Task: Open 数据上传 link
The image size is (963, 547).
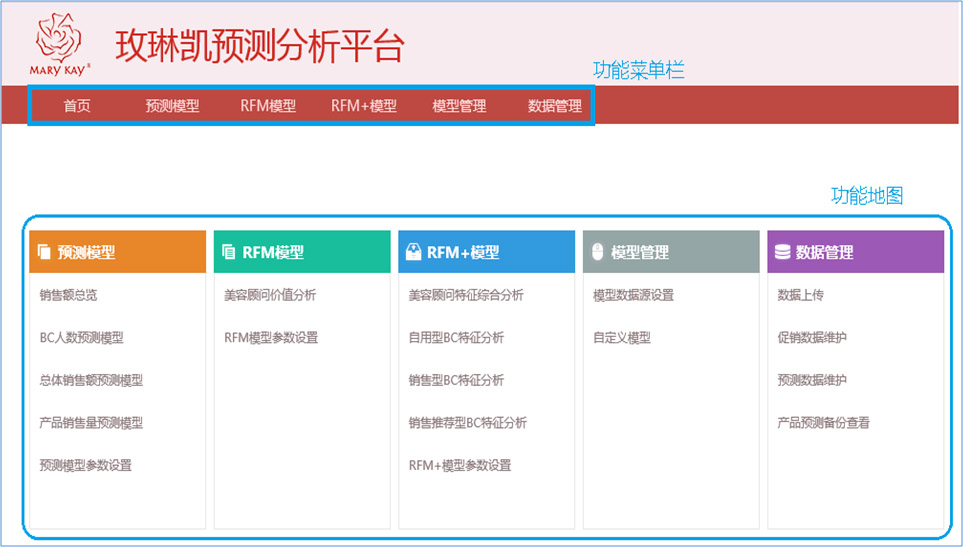Action: 800,295
